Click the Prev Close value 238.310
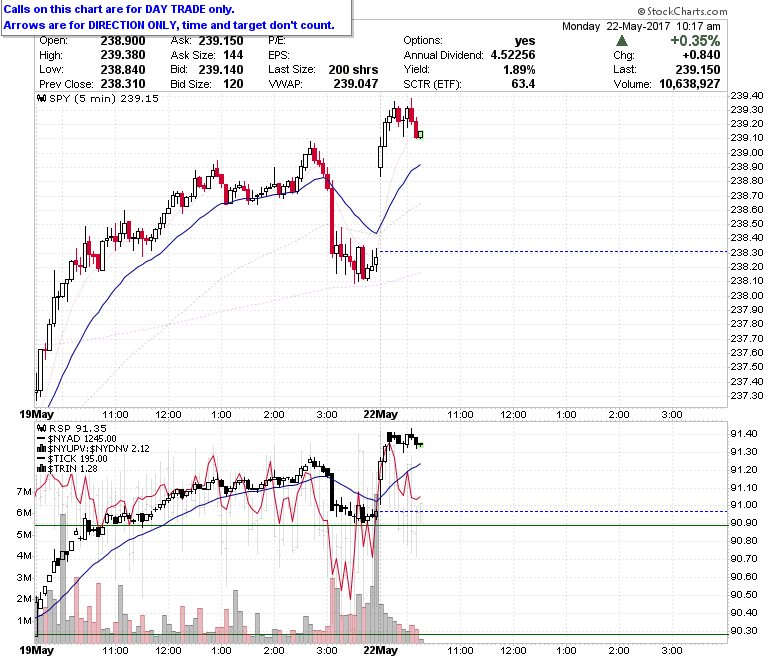This screenshot has width=780, height=659. coord(123,84)
